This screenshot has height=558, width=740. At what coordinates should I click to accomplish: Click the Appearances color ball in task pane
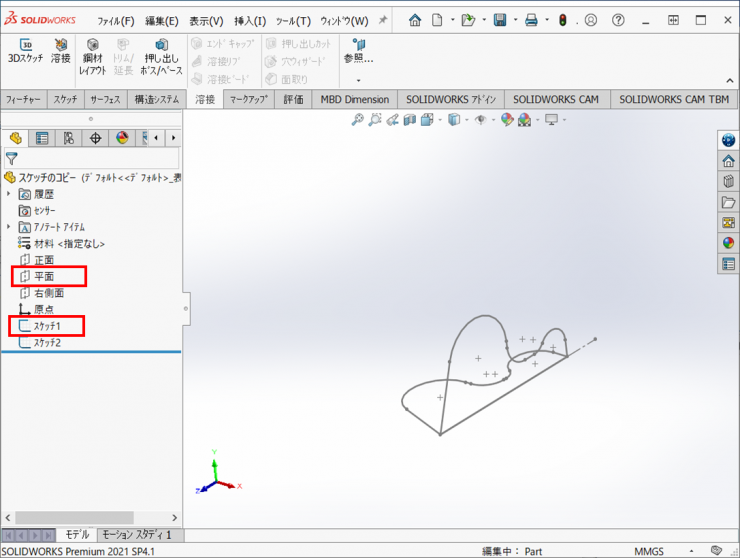pyautogui.click(x=728, y=243)
